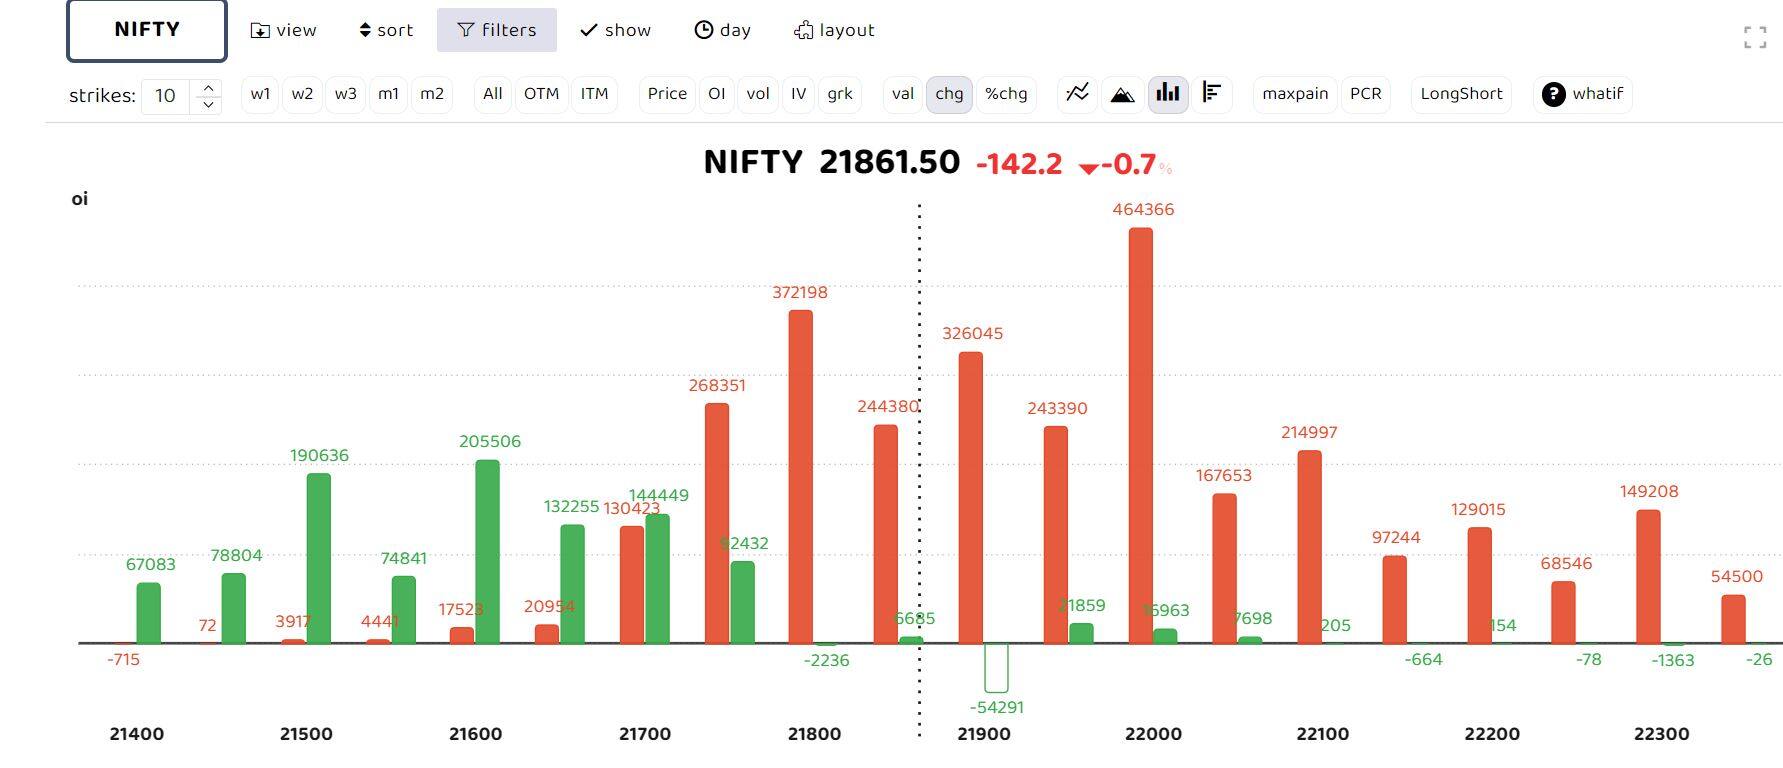
Task: Select the All strikes filter
Action: tap(493, 94)
